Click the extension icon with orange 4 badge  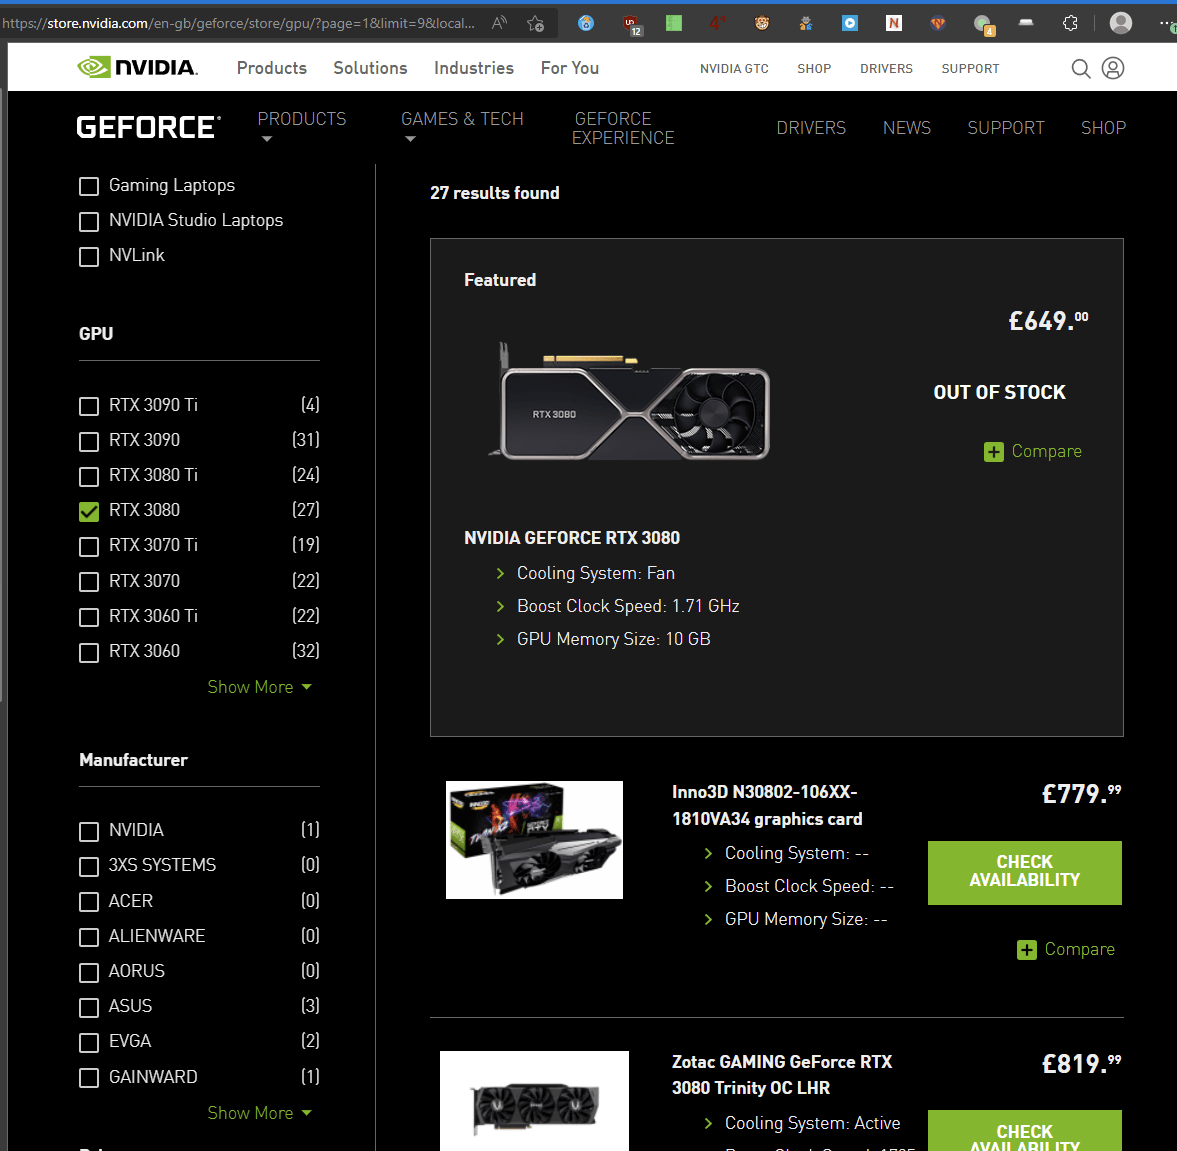coord(983,25)
